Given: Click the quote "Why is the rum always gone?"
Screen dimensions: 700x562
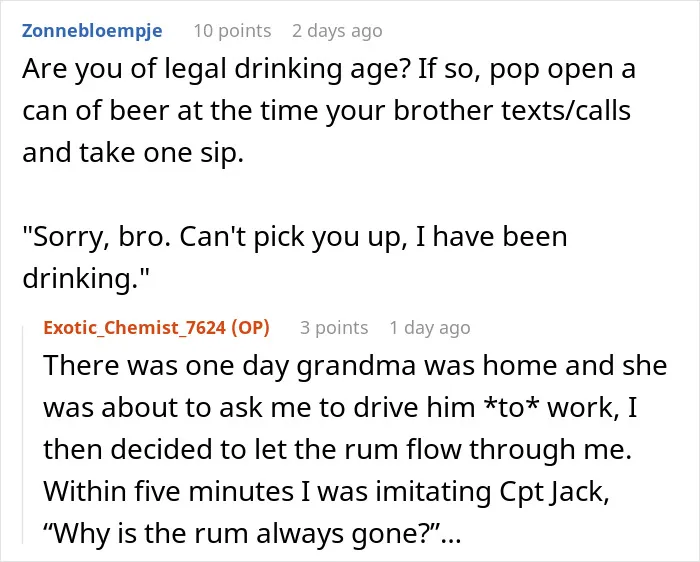Looking at the screenshot, I should 242,533.
